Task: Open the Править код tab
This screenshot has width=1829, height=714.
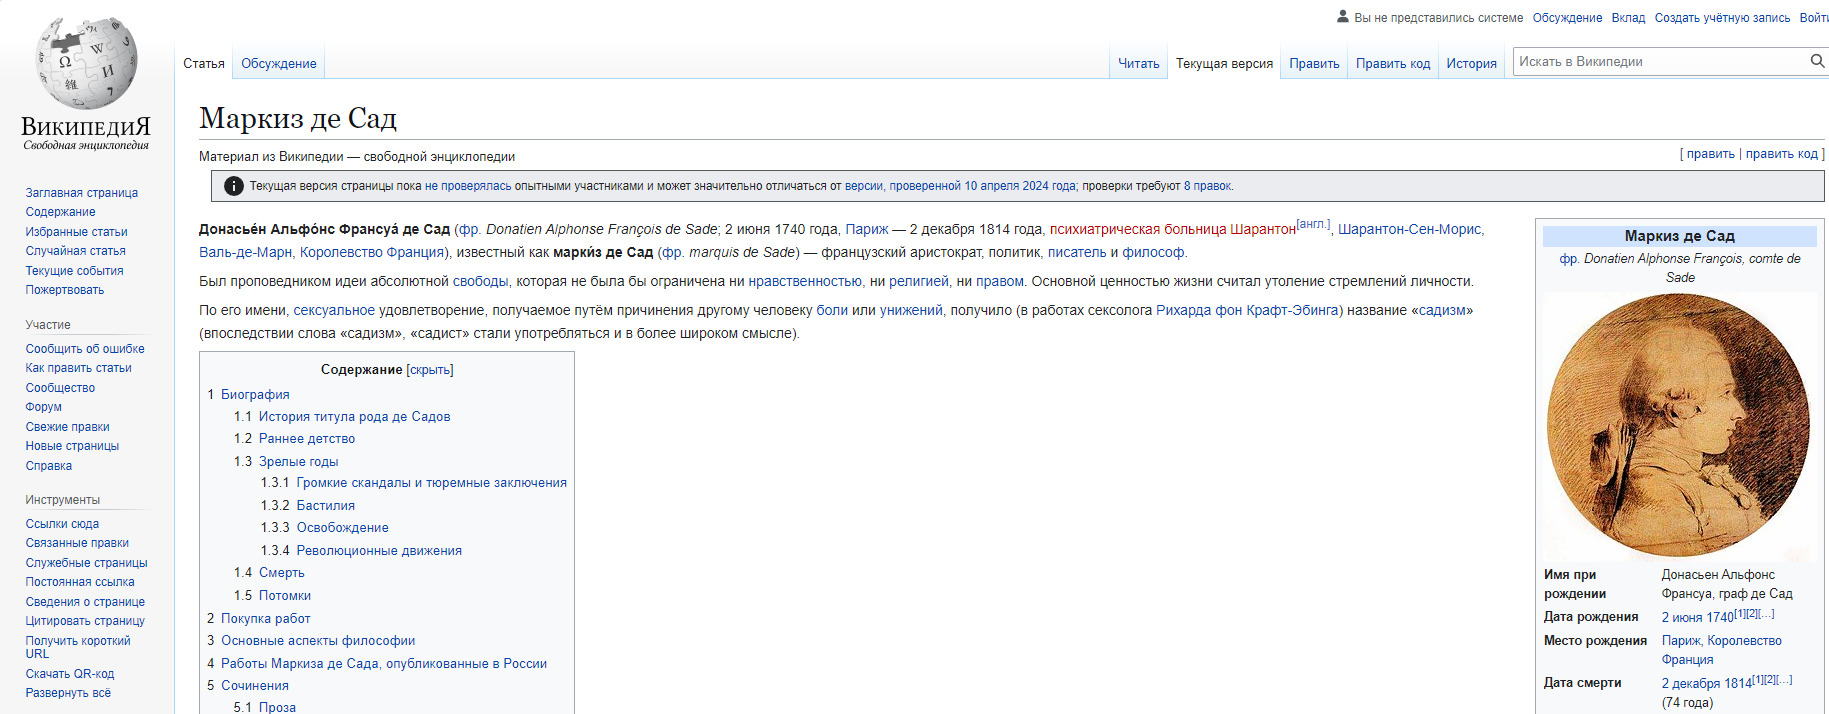Action: [1392, 64]
